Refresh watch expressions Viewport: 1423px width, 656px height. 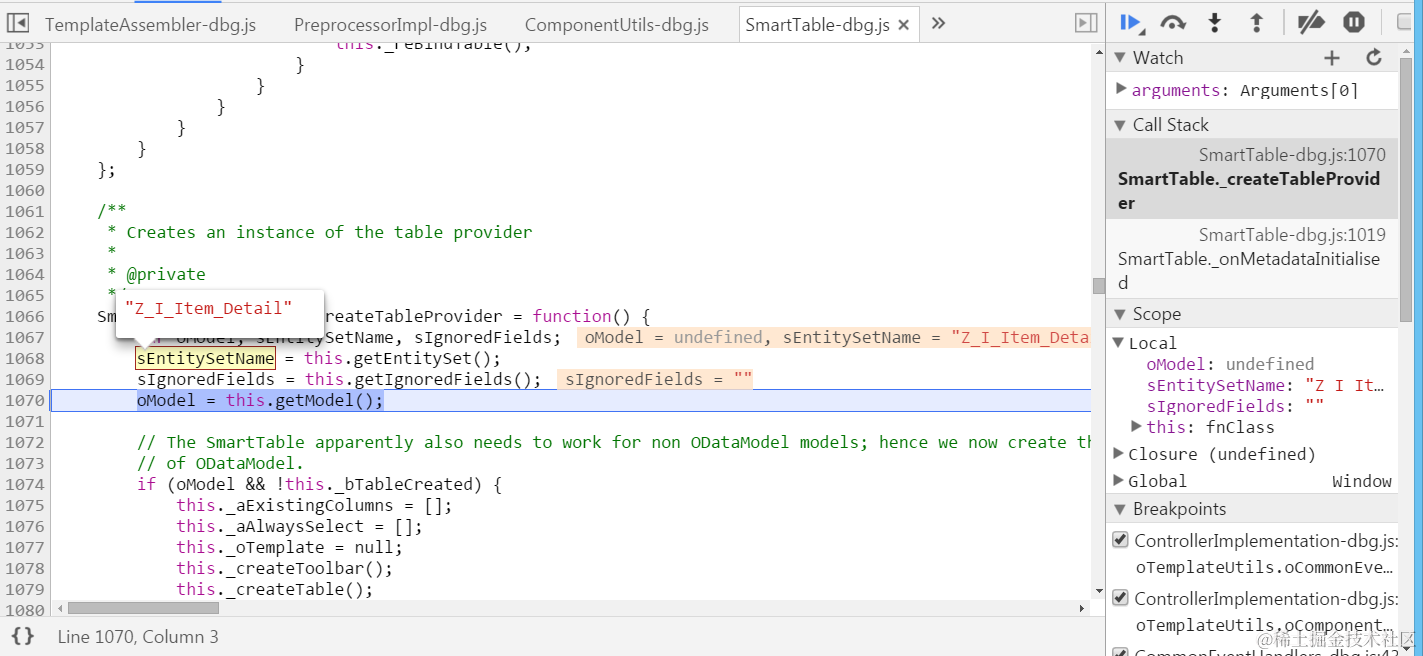[1374, 58]
